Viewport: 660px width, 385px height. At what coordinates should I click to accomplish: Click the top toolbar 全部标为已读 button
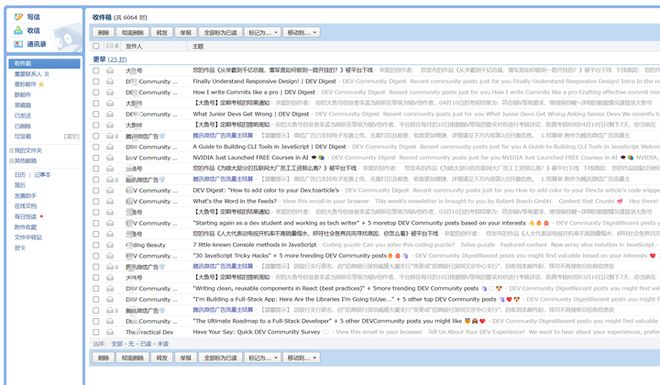(220, 32)
